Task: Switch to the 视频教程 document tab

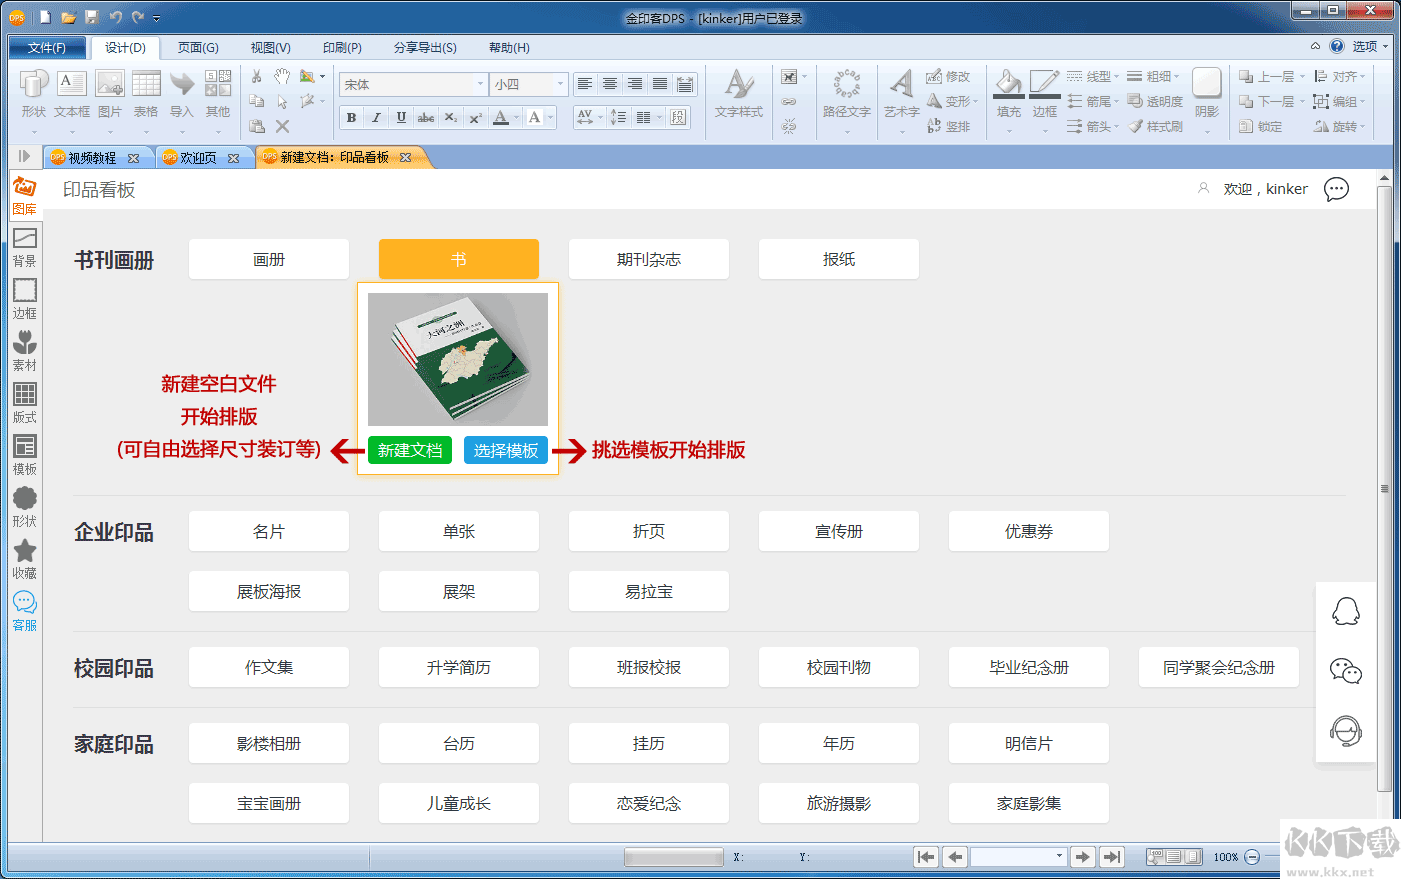Action: tap(92, 158)
